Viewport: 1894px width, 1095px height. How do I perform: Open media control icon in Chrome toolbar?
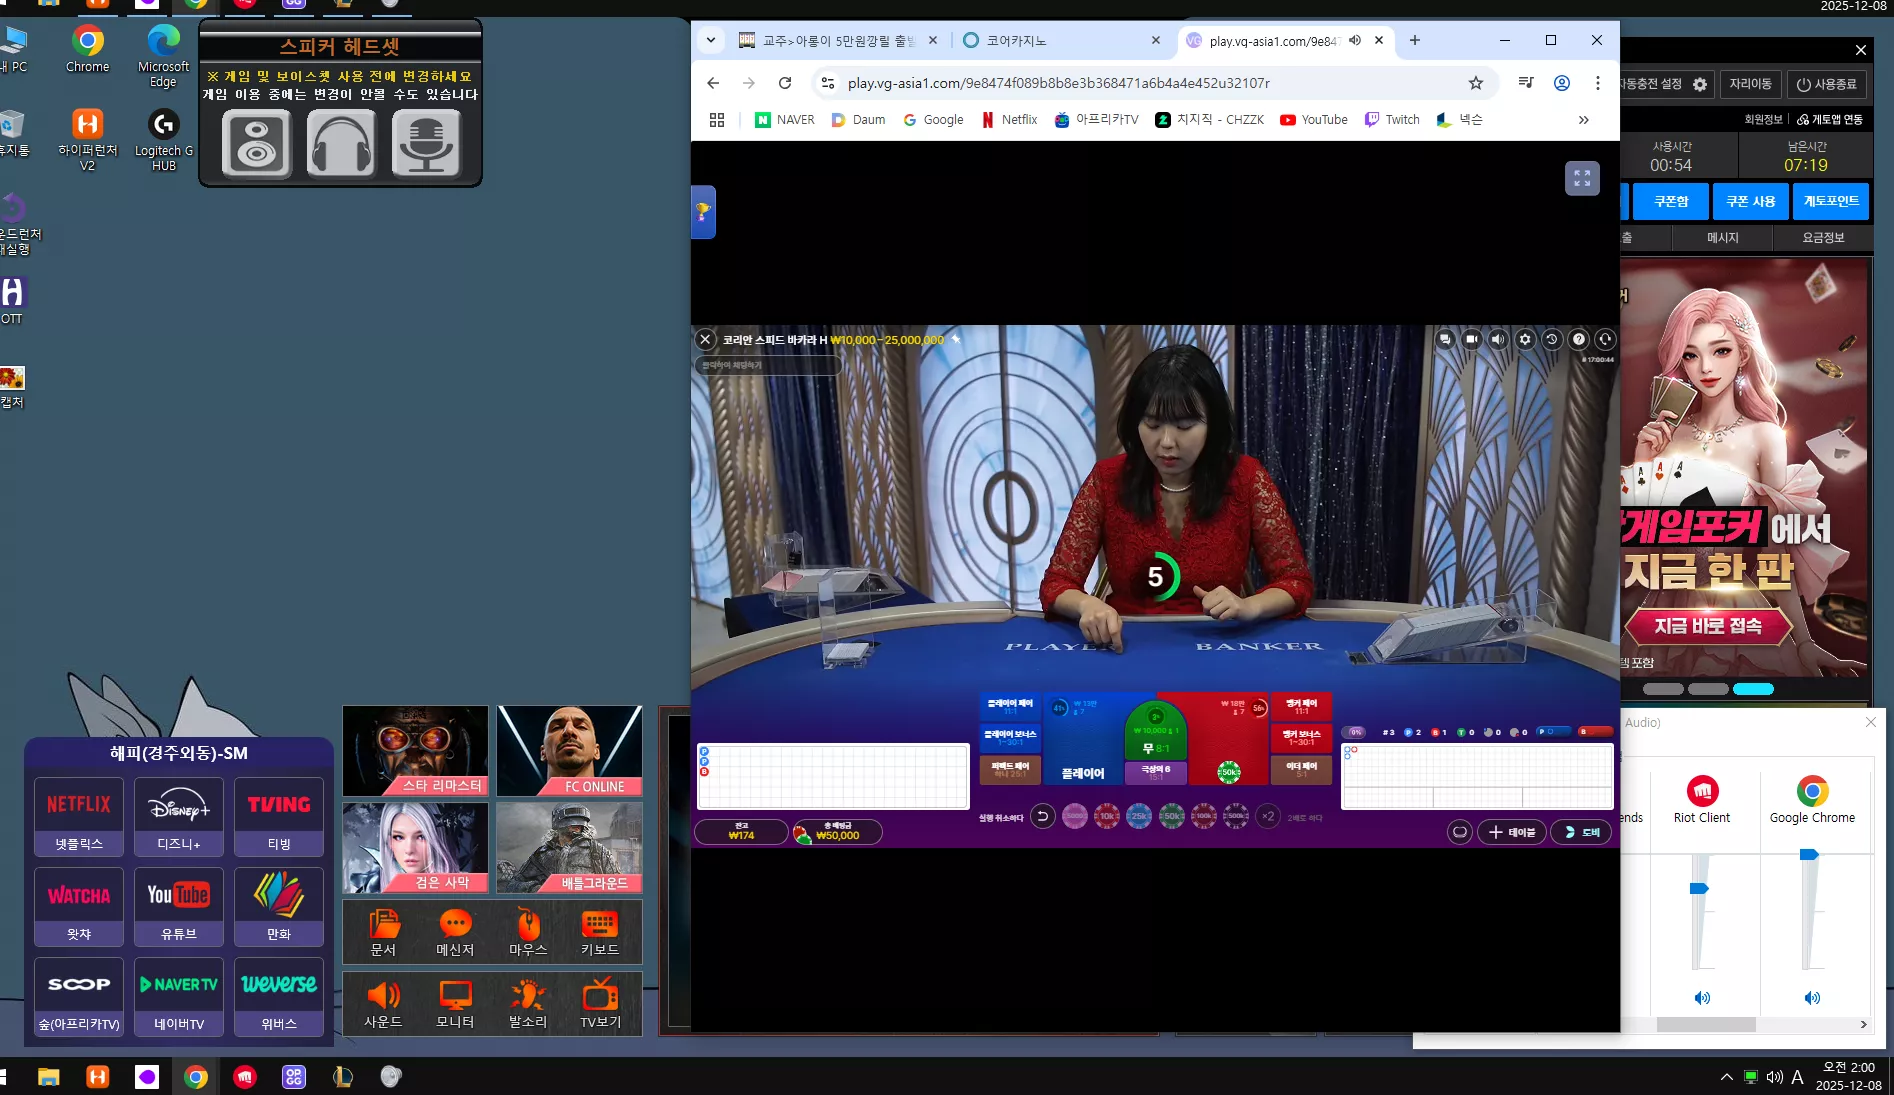1526,83
